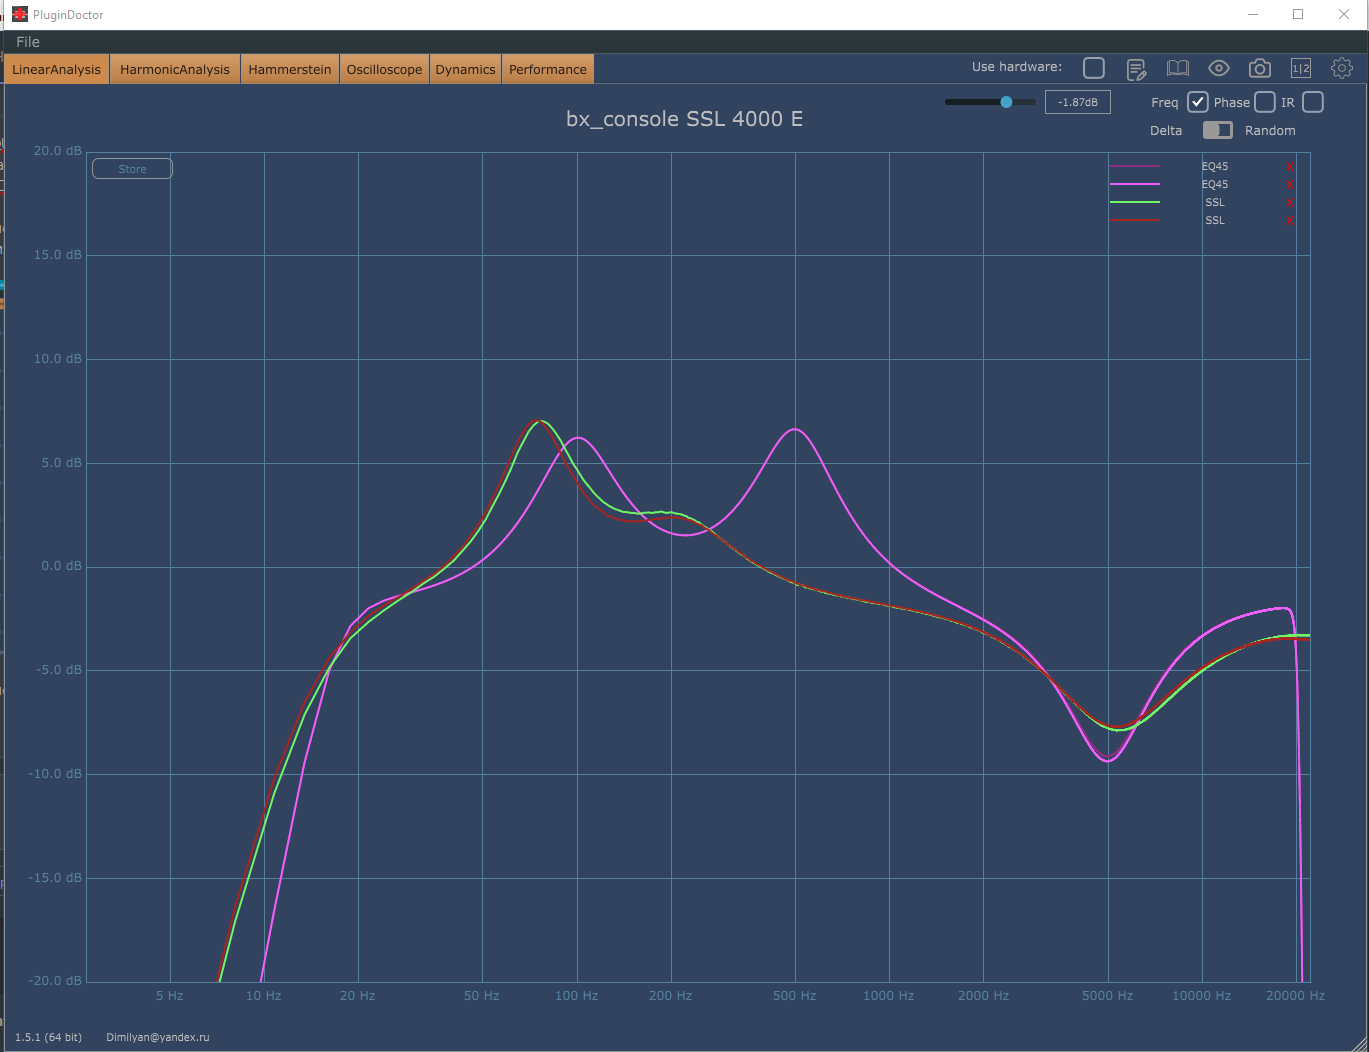This screenshot has height=1052, width=1369.
Task: Open the File menu
Action: coord(28,42)
